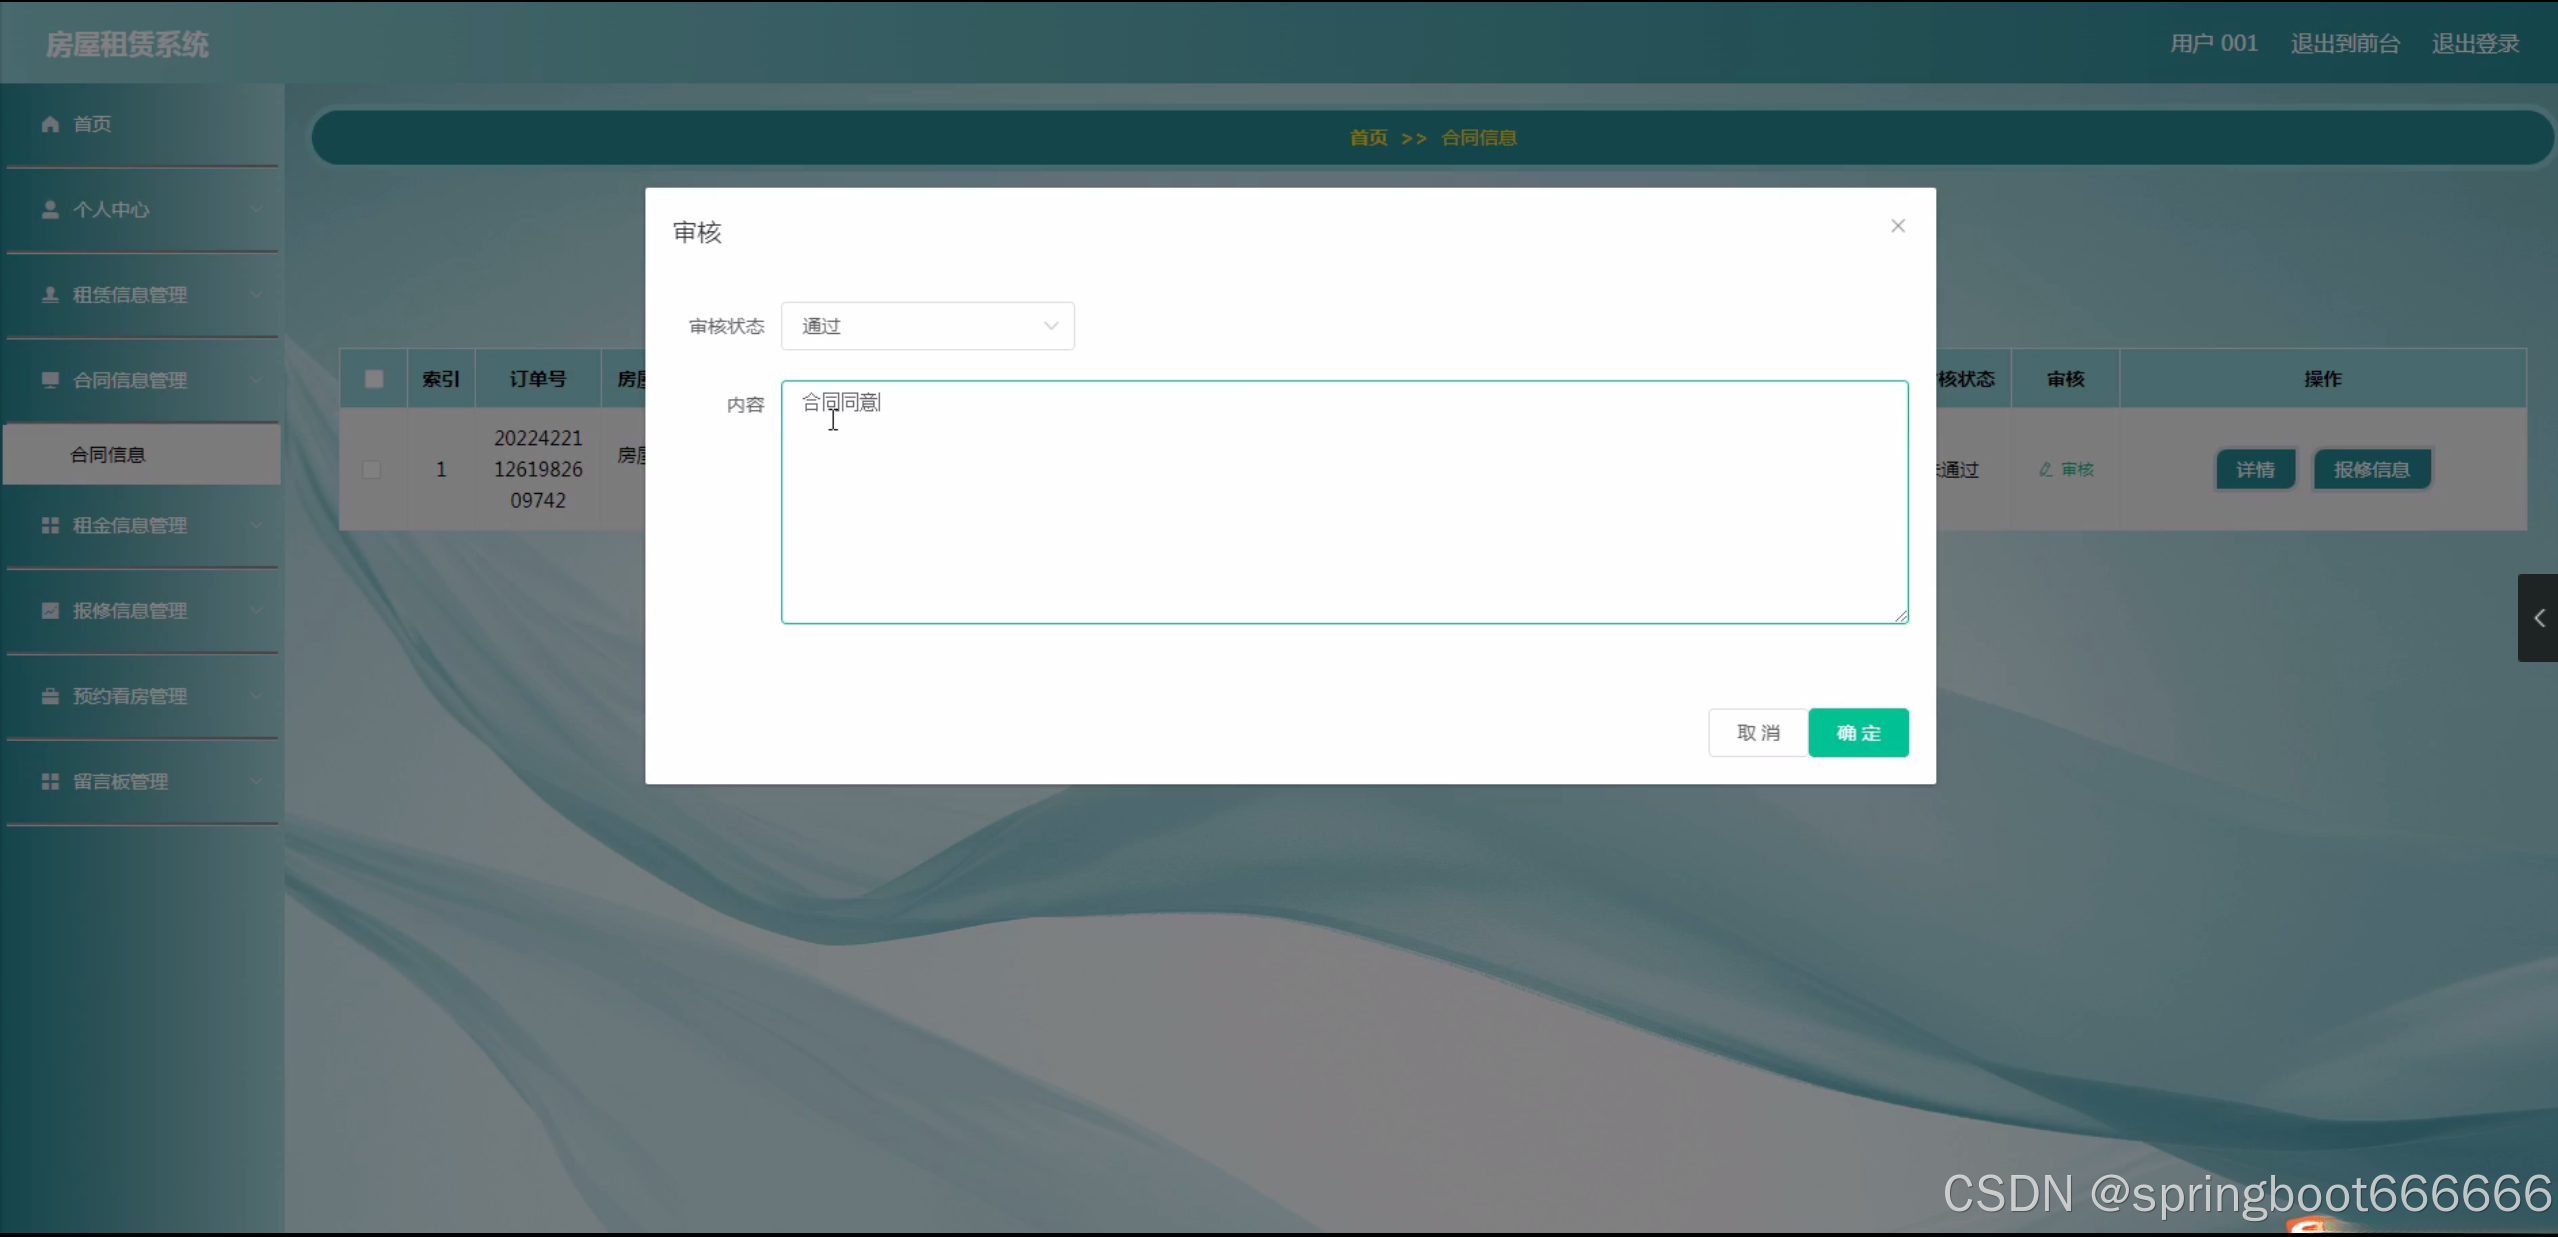Image resolution: width=2558 pixels, height=1237 pixels.
Task: Click the briefcase icon for 预约看房管理
Action: click(50, 696)
